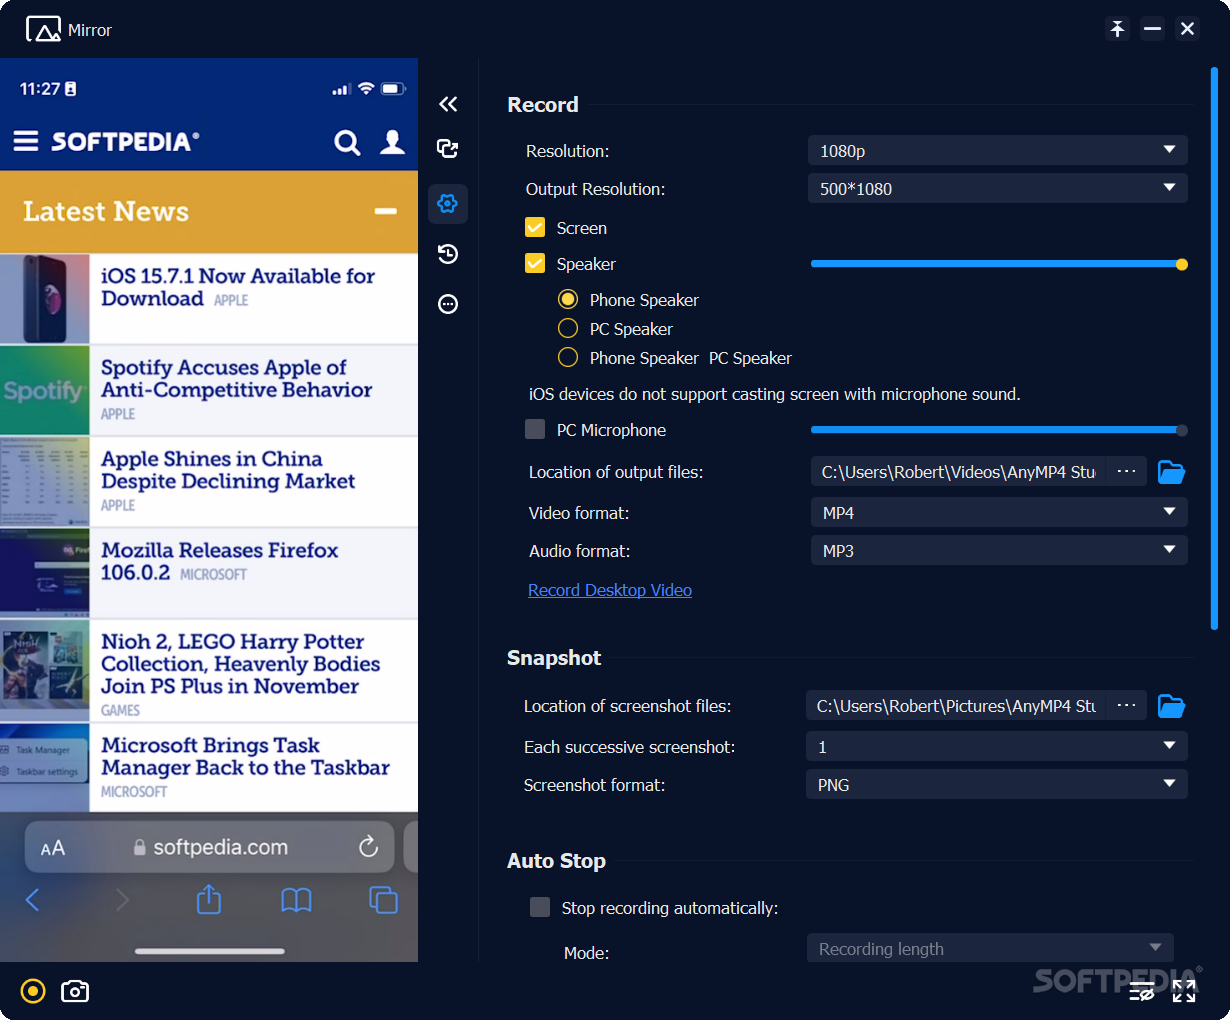Open Each successive screenshot dropdown
This screenshot has height=1020, width=1230.
point(997,746)
